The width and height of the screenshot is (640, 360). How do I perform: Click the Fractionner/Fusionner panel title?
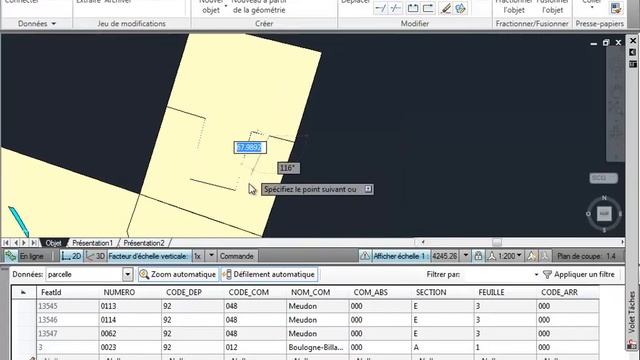point(532,24)
